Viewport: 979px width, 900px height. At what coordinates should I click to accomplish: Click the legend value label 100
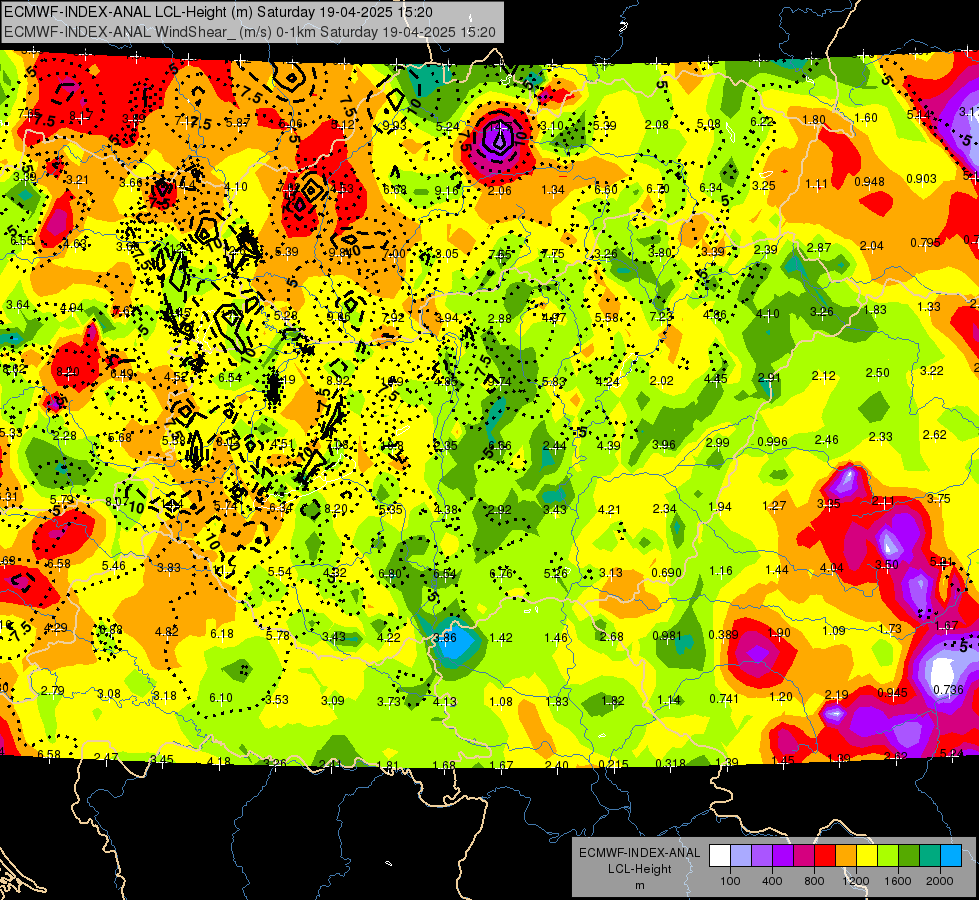pos(731,881)
